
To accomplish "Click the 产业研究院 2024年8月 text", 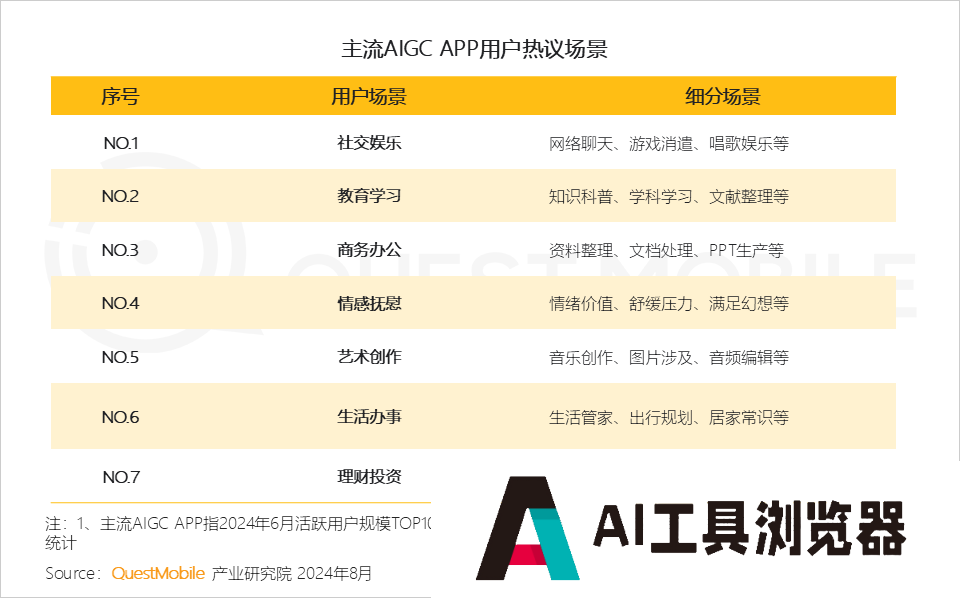I will (291, 574).
